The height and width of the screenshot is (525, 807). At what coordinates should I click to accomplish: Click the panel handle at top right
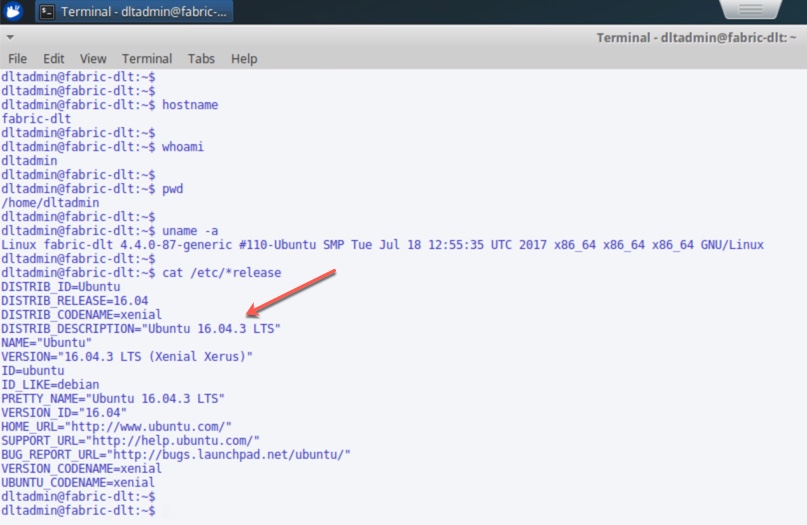[751, 9]
